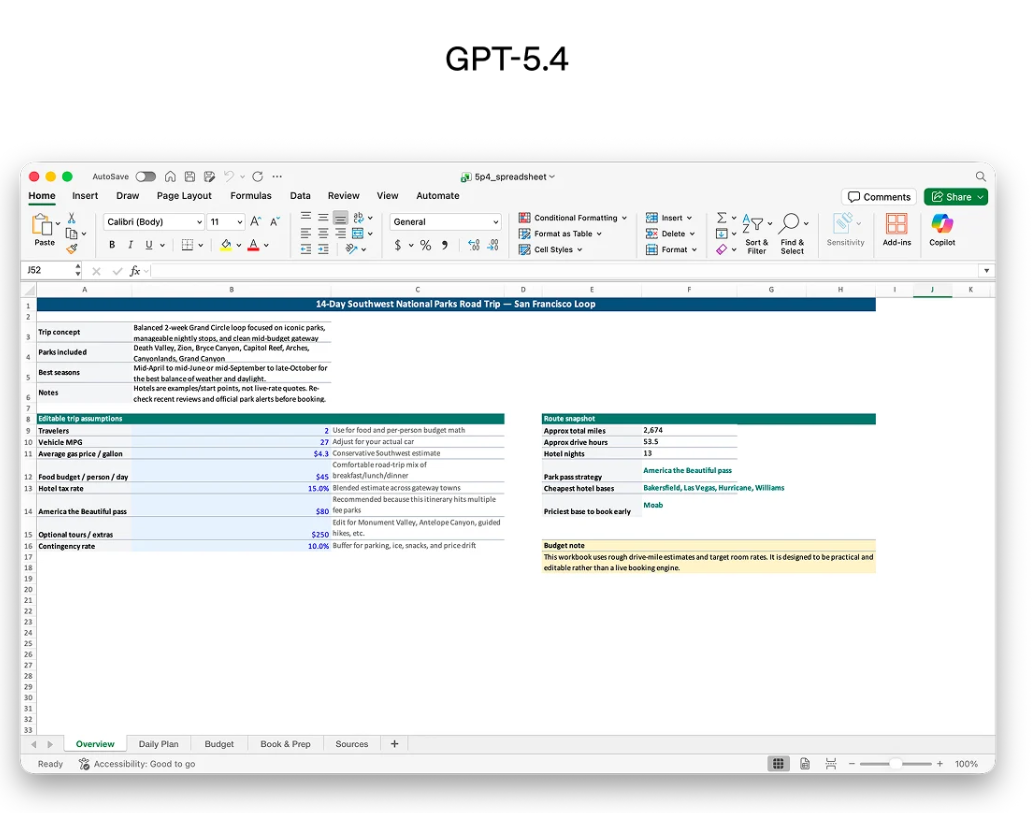The image size is (1033, 813).
Task: Toggle italic formatting
Action: tap(130, 245)
